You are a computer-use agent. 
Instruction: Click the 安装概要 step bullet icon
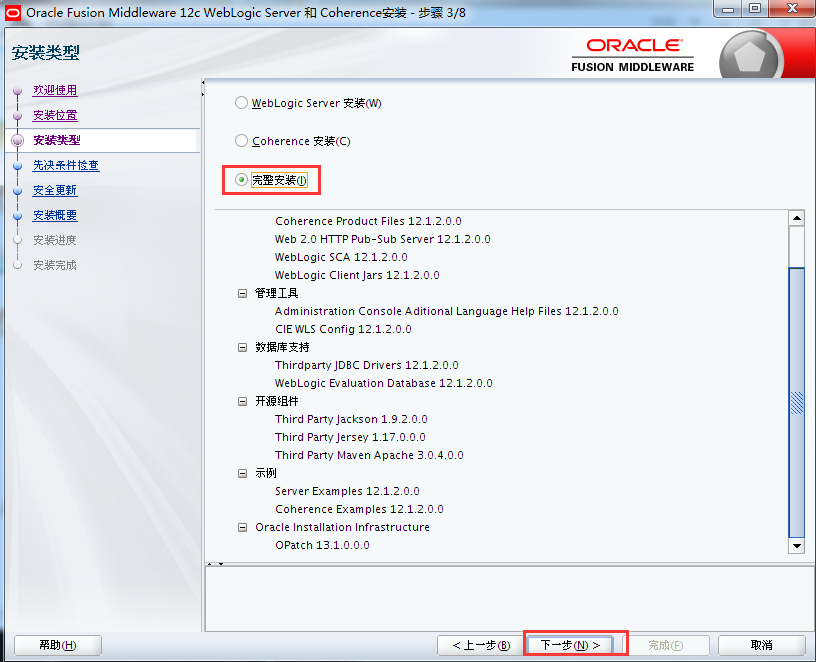coord(18,215)
